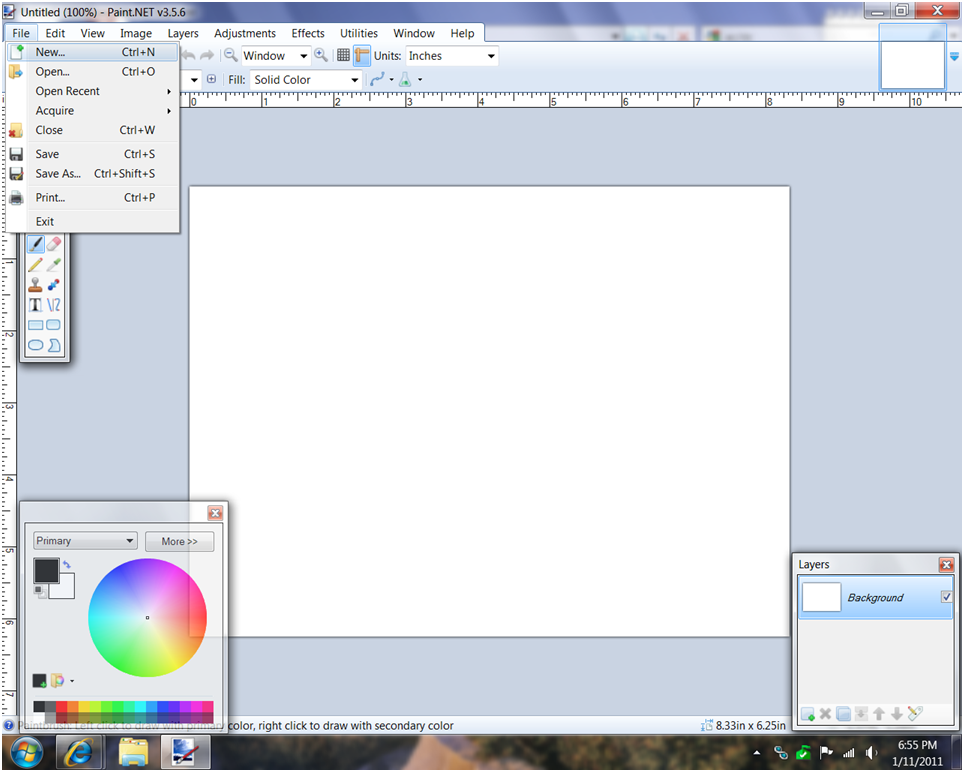Open the Fill dropdown showing Solid Color
964x772 pixels.
(x=305, y=79)
